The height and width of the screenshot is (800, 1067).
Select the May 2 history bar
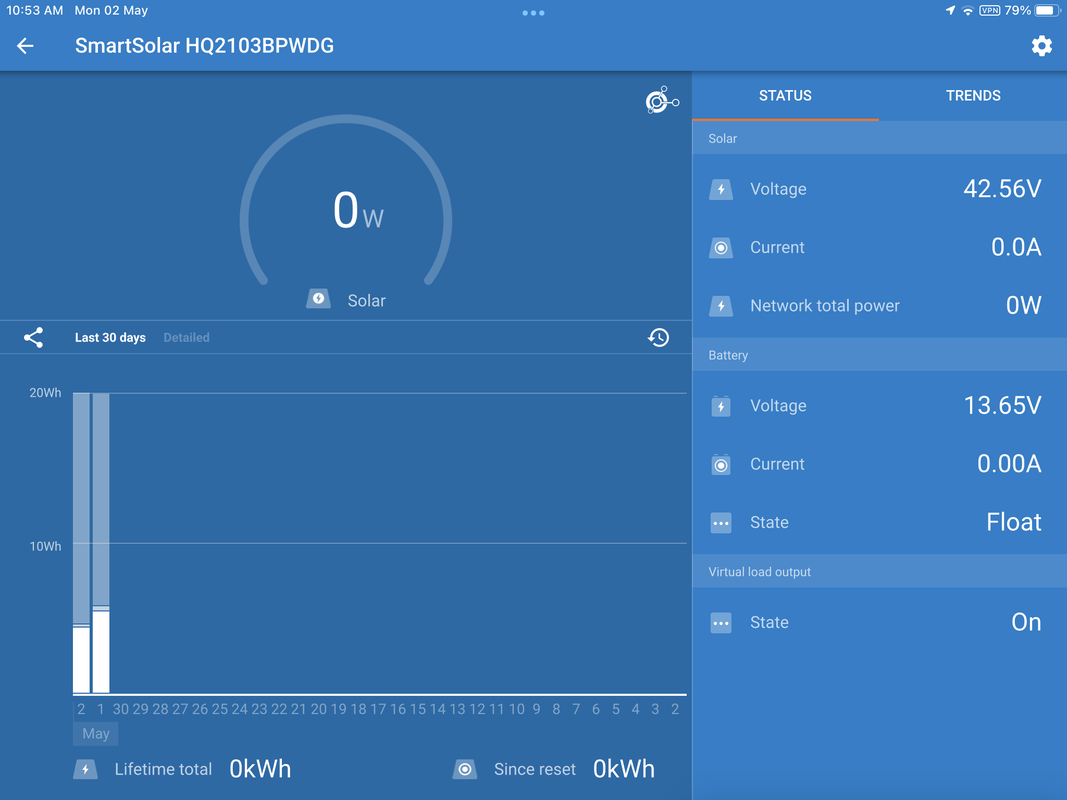[x=82, y=543]
